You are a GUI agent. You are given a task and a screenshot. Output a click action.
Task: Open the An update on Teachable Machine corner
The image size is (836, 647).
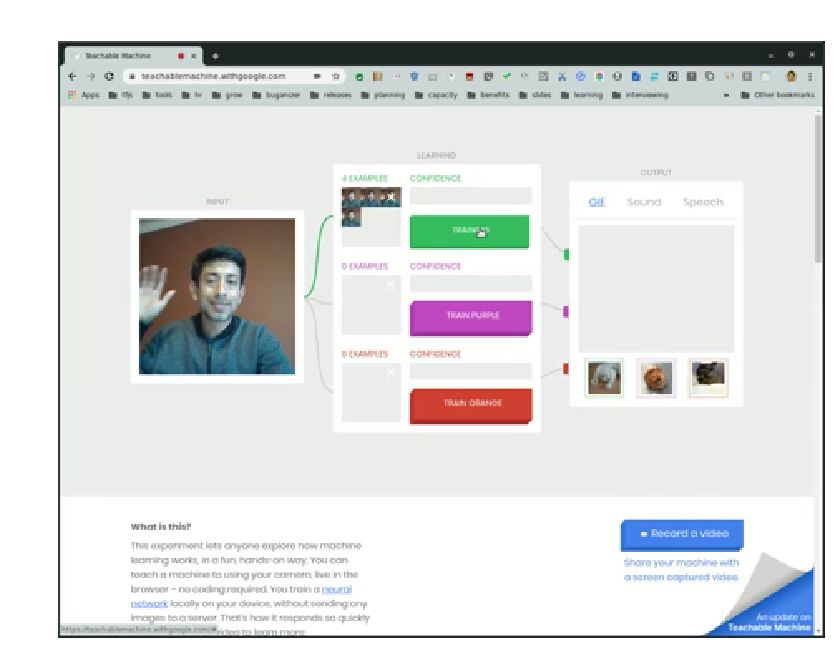pos(768,621)
